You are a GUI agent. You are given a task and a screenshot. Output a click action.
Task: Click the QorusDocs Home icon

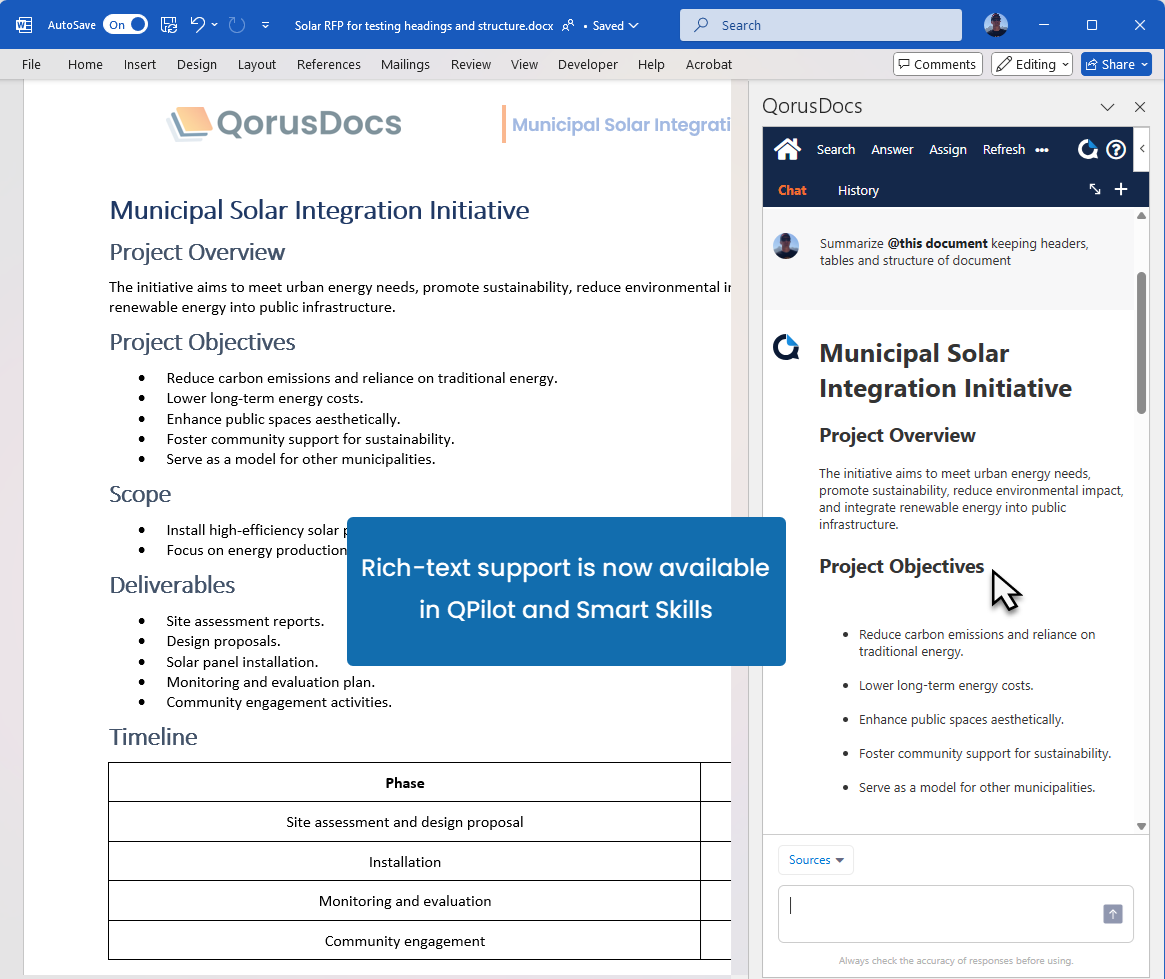click(x=788, y=149)
